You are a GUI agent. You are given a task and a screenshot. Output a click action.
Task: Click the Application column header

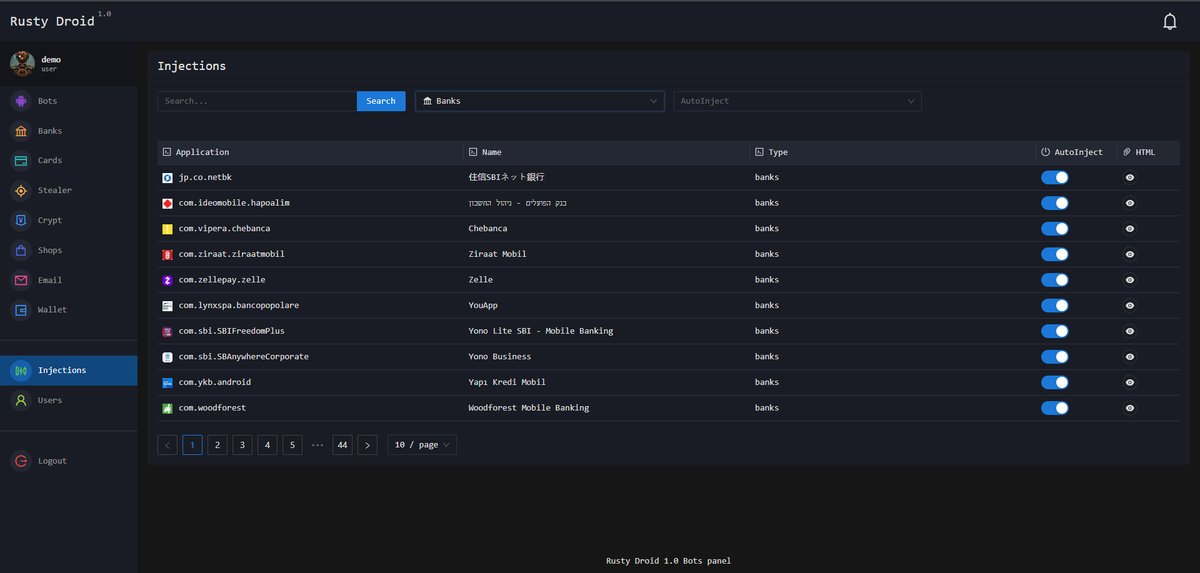tap(310, 152)
